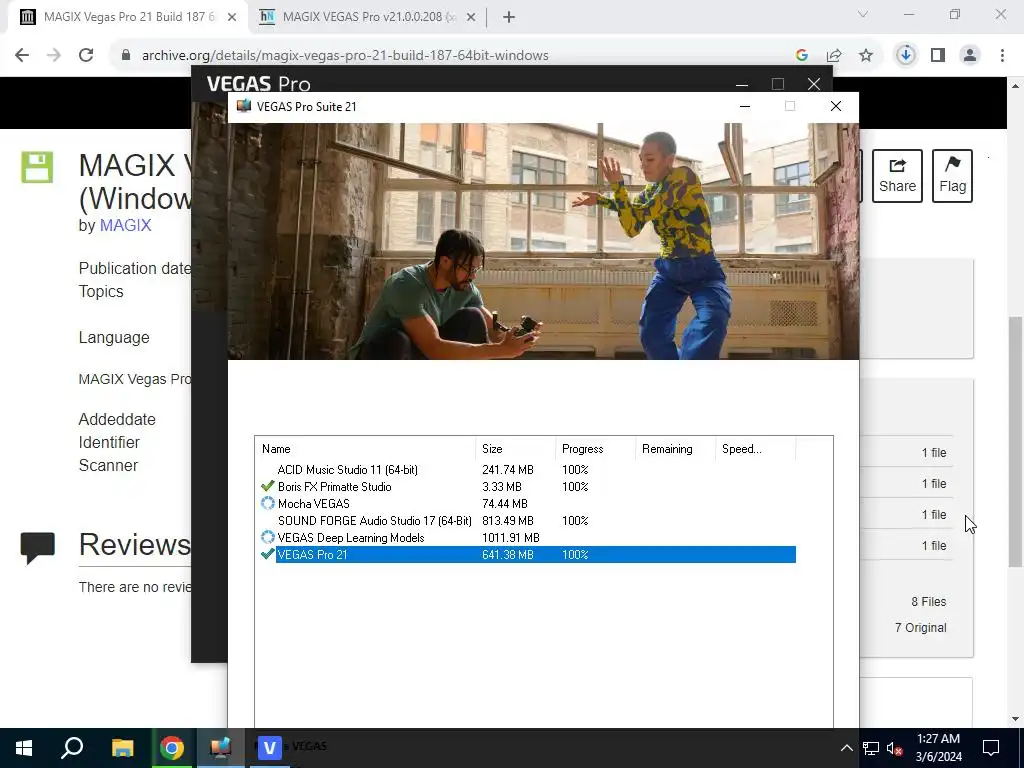Viewport: 1024px width, 768px height.
Task: Open Chrome three-dot menu
Action: tap(1002, 56)
